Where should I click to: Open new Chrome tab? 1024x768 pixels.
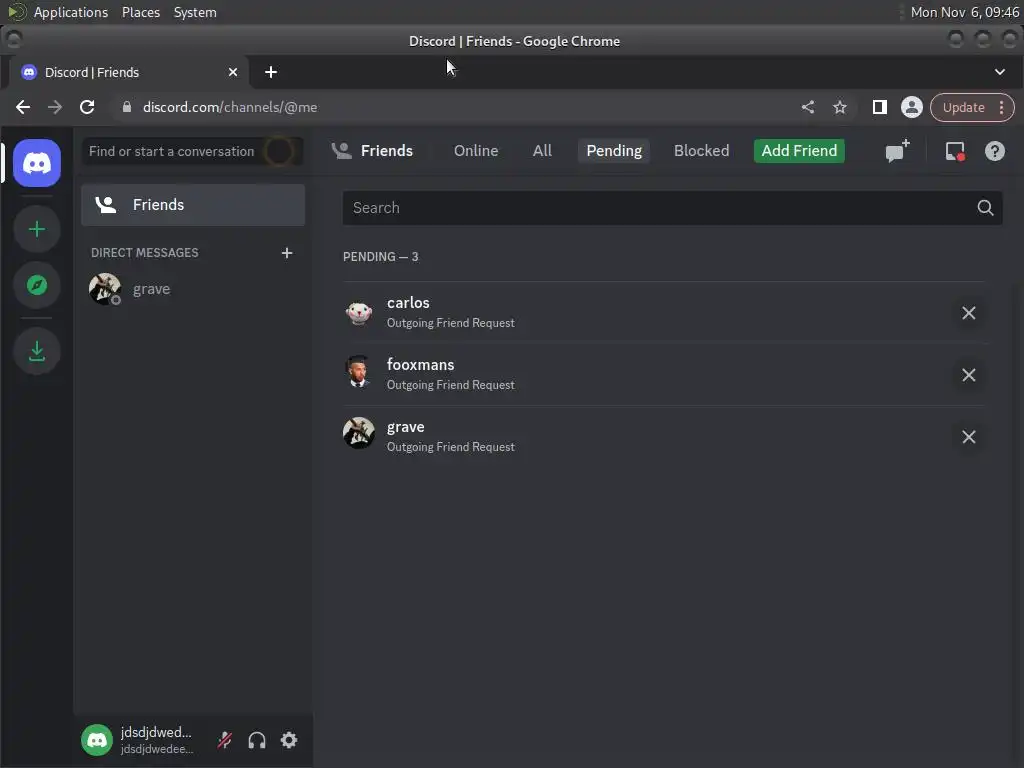271,72
